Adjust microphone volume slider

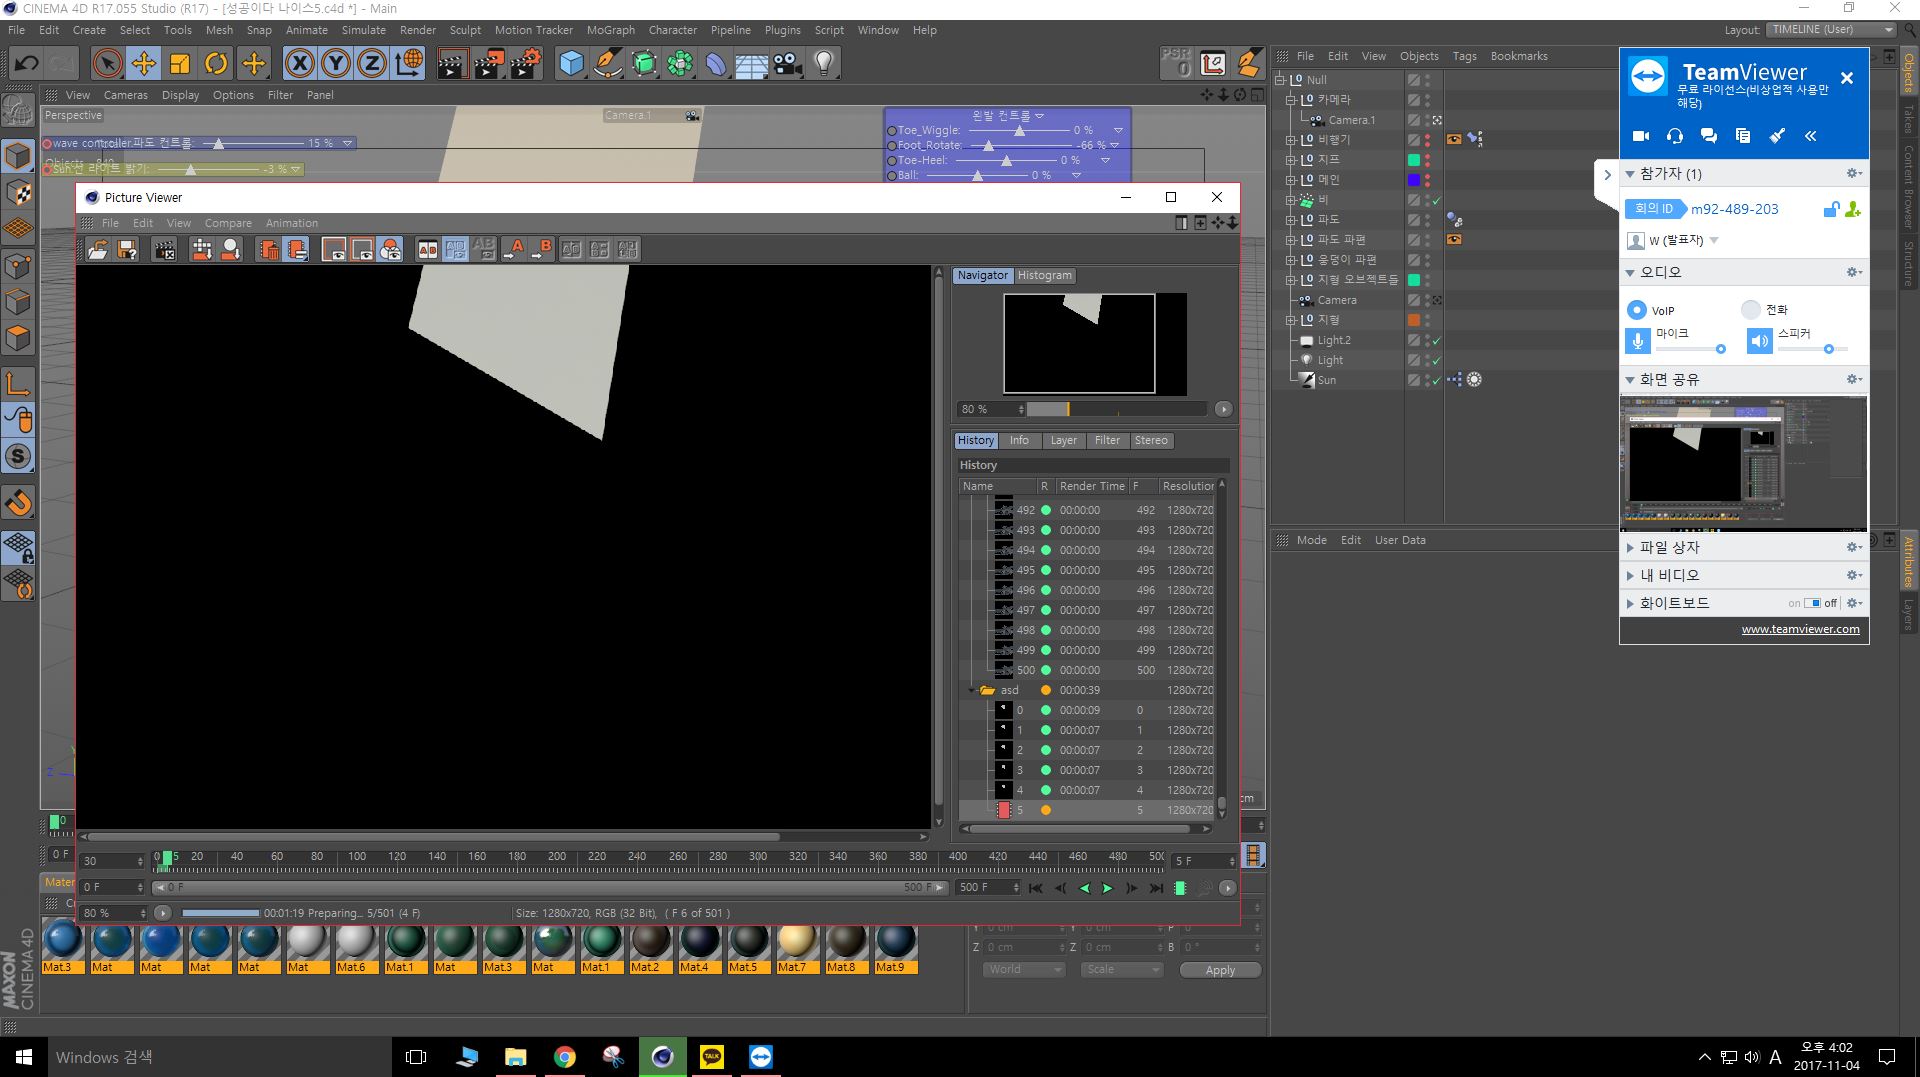tap(1690, 349)
